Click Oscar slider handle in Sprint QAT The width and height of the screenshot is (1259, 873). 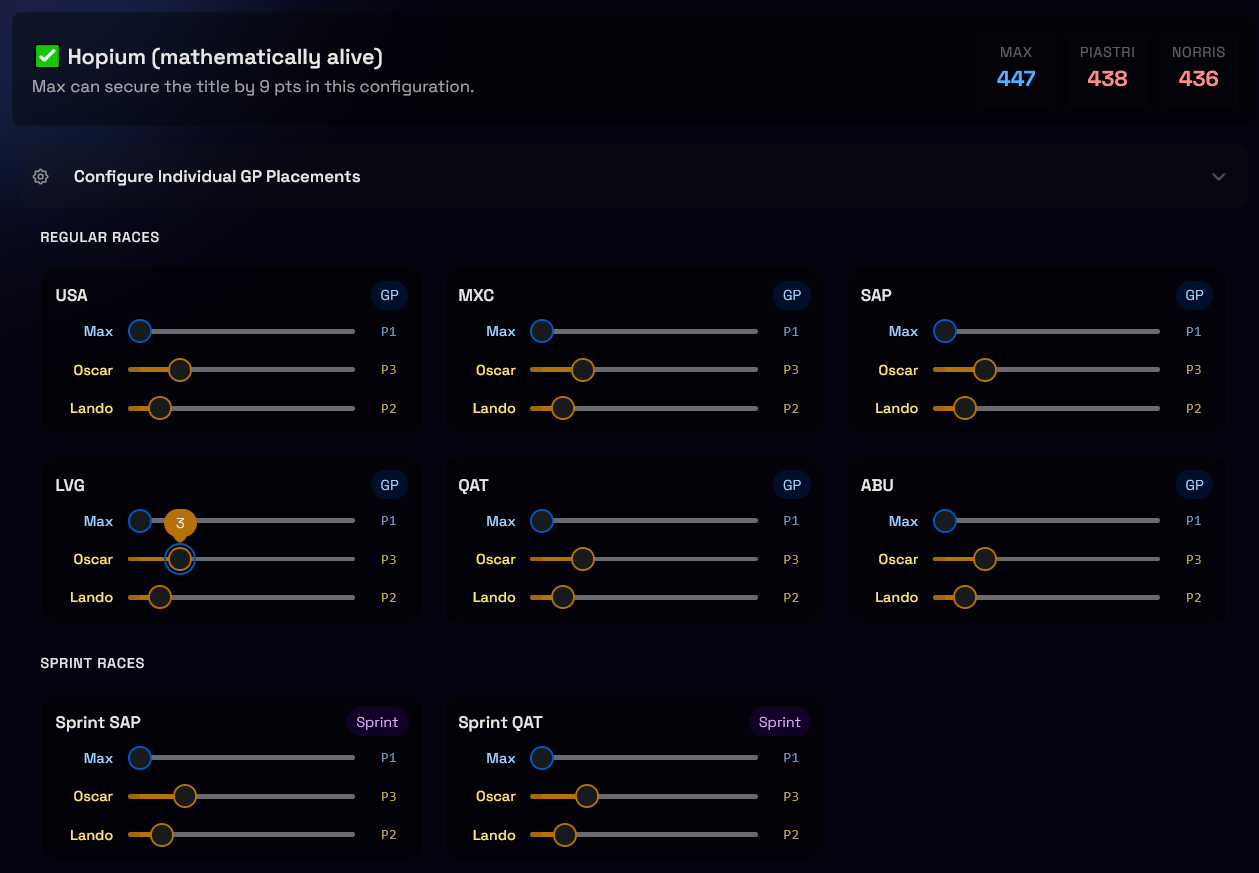click(586, 796)
